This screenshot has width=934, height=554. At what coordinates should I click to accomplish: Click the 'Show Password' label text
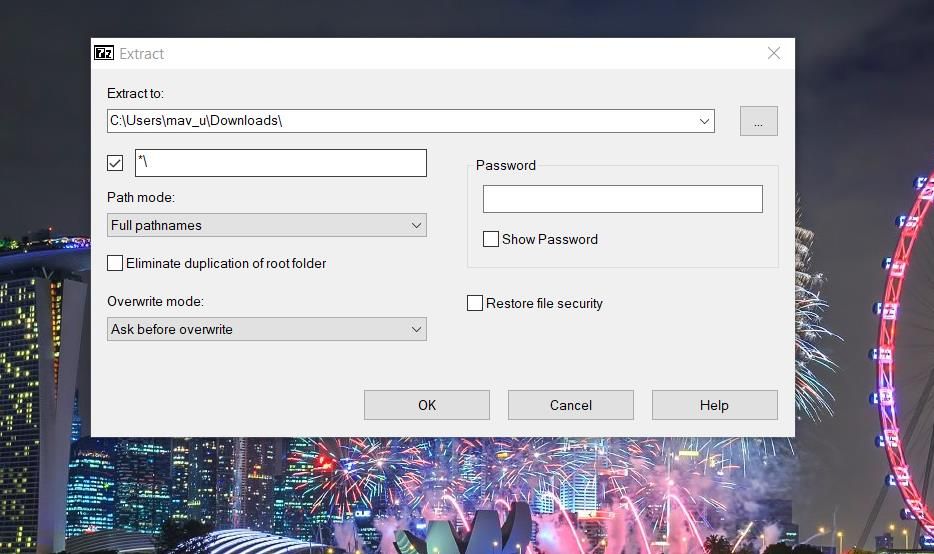click(550, 239)
